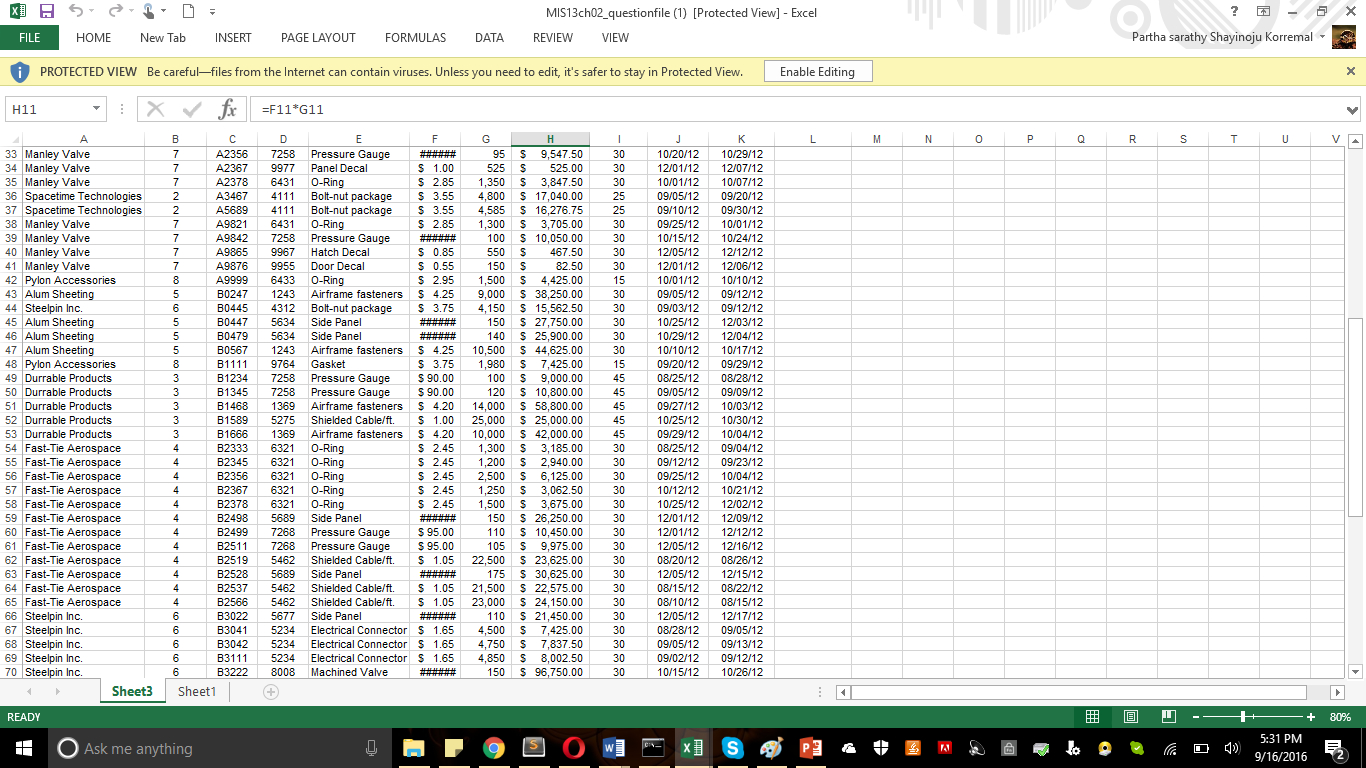The image size is (1366, 768).
Task: Open Page Break Preview from status bar
Action: click(1169, 716)
